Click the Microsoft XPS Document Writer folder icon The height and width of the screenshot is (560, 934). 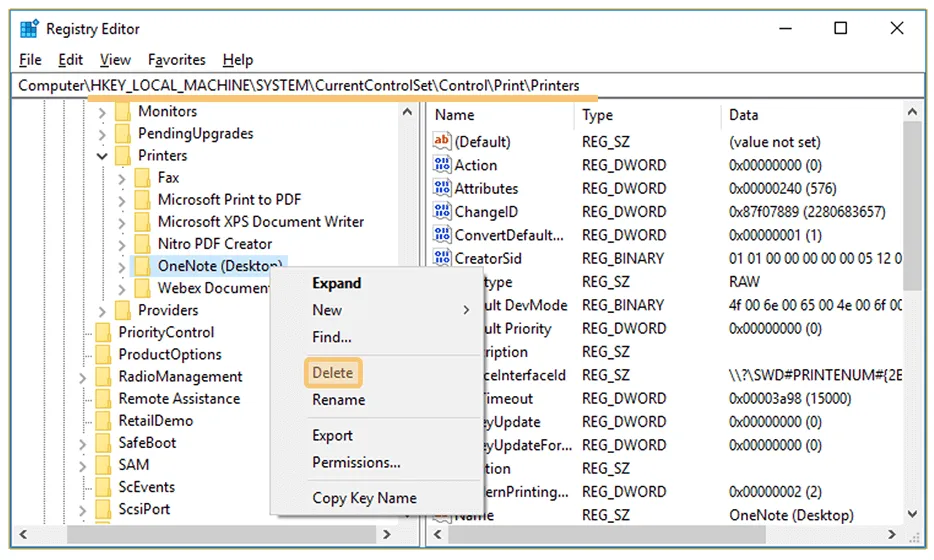pyautogui.click(x=142, y=222)
